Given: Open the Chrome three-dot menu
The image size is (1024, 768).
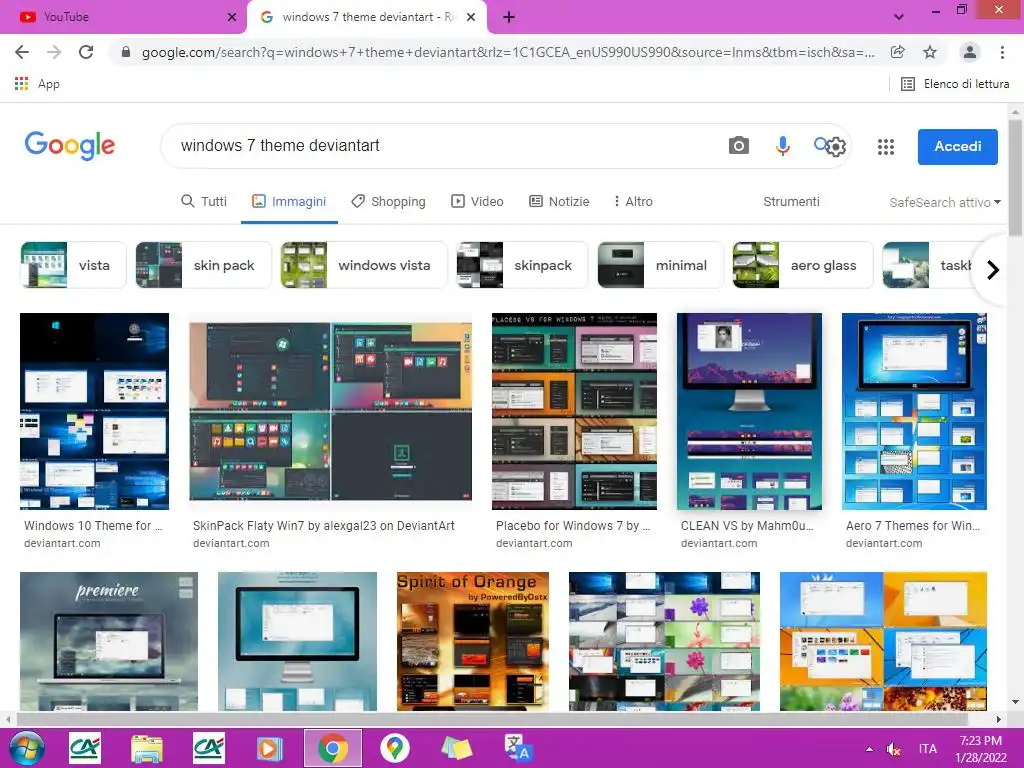Looking at the screenshot, I should pyautogui.click(x=1002, y=52).
